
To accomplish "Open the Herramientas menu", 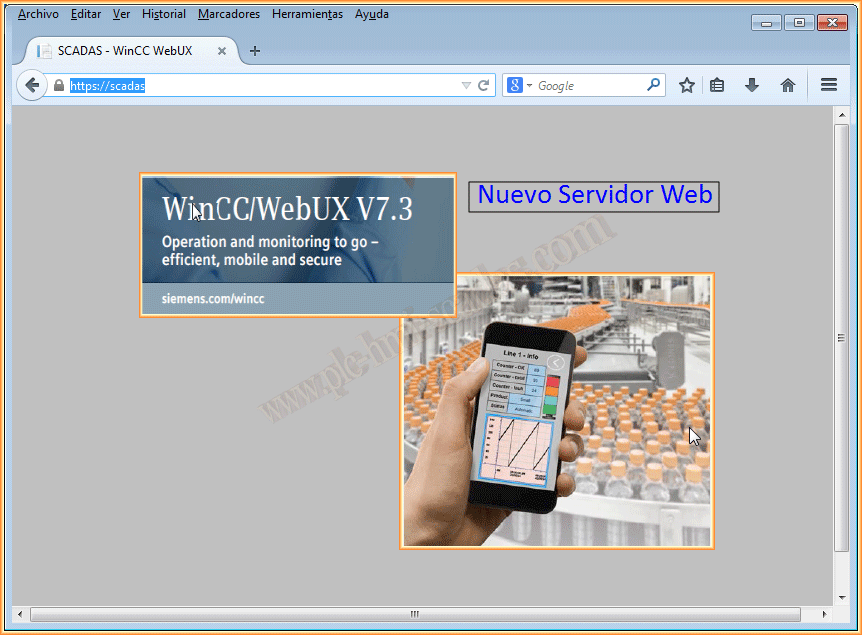I will [x=307, y=14].
